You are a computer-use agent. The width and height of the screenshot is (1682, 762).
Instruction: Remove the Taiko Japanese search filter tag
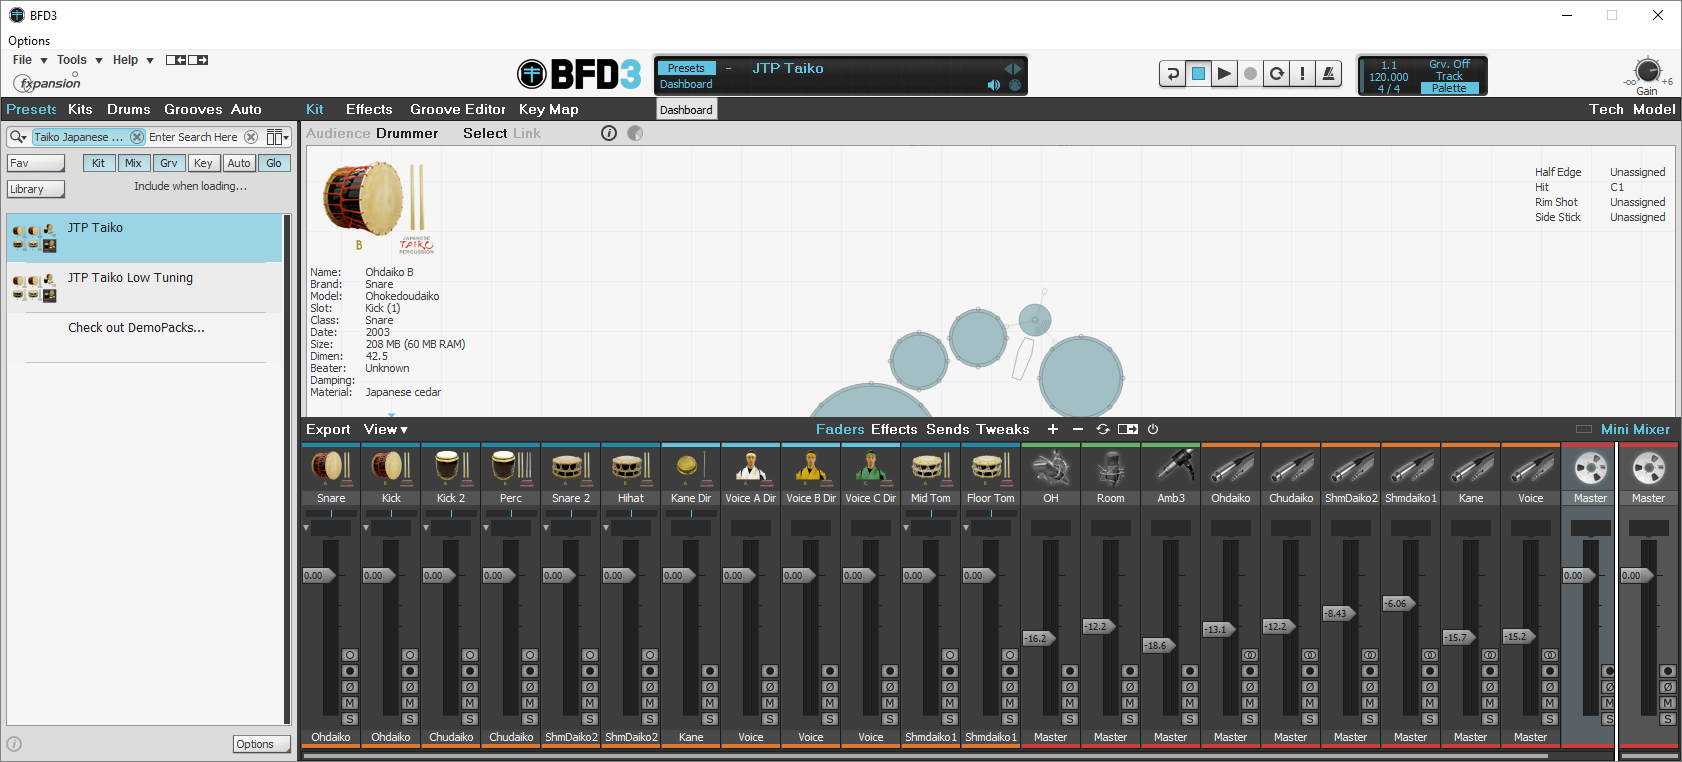tap(137, 137)
